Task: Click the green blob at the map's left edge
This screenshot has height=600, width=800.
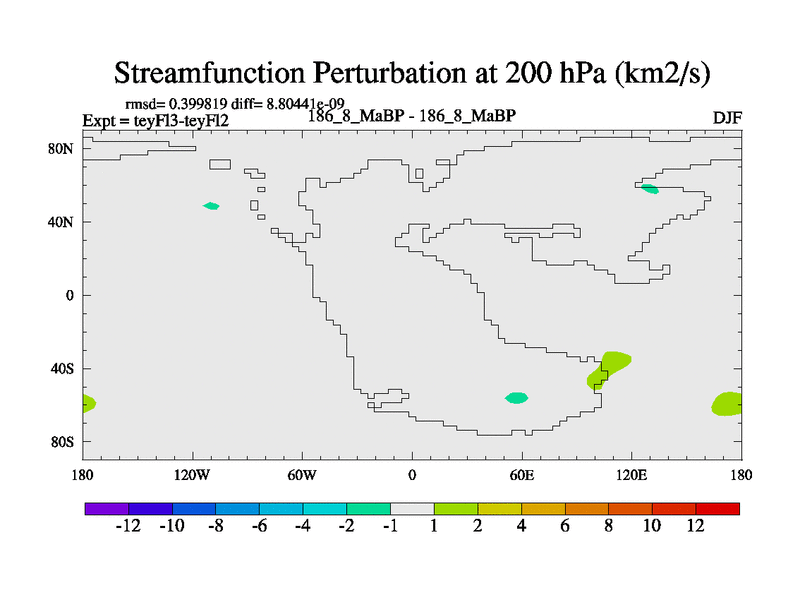Action: 88,403
